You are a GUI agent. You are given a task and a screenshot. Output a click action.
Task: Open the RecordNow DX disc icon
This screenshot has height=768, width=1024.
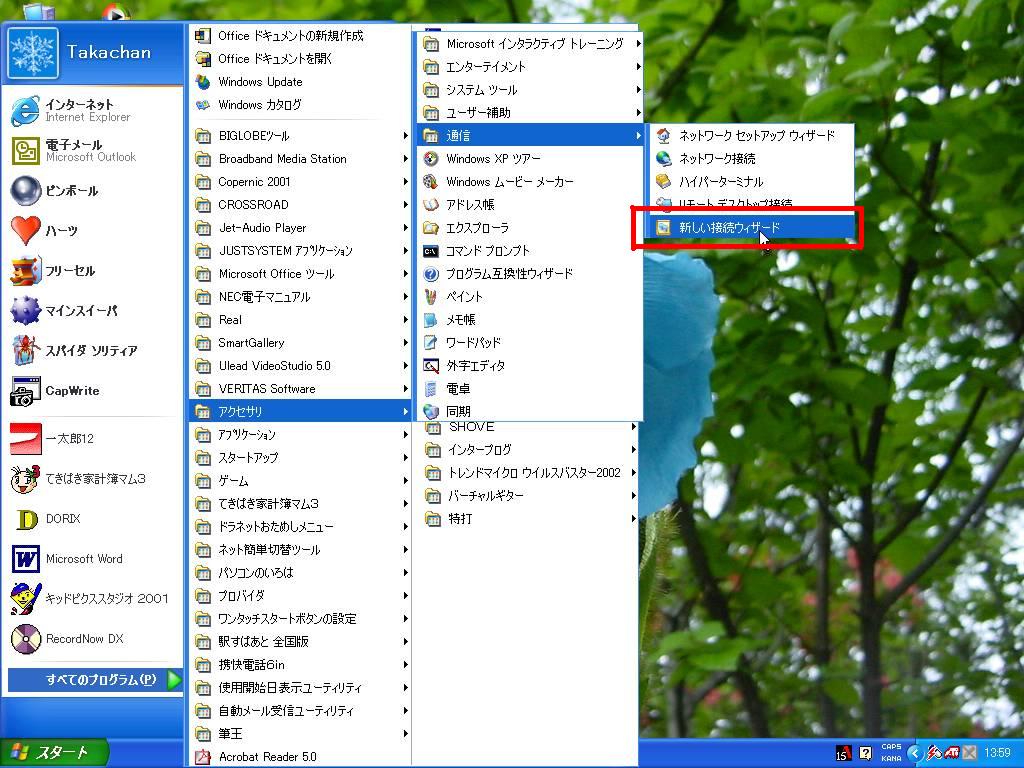[25, 639]
